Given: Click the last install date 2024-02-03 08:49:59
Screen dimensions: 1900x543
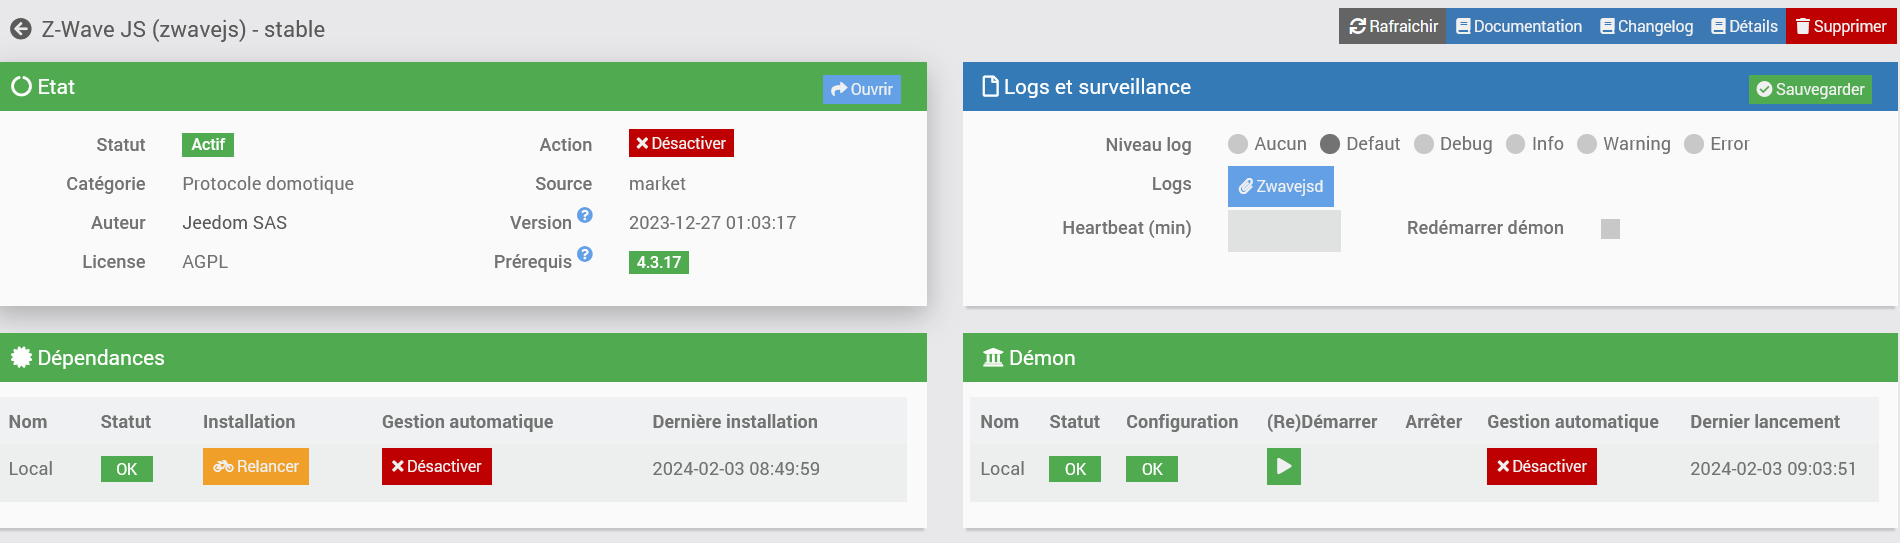Looking at the screenshot, I should [x=736, y=469].
